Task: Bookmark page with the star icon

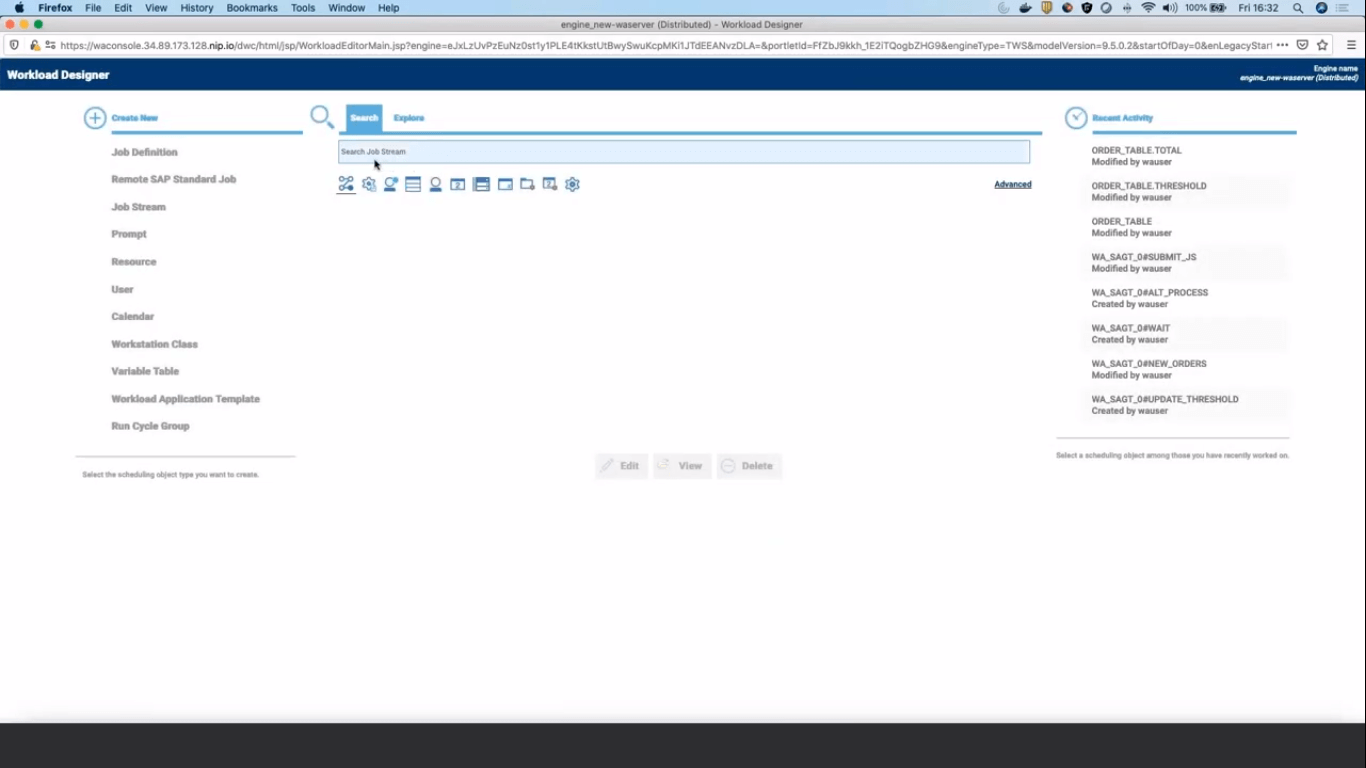Action: coord(1322,45)
